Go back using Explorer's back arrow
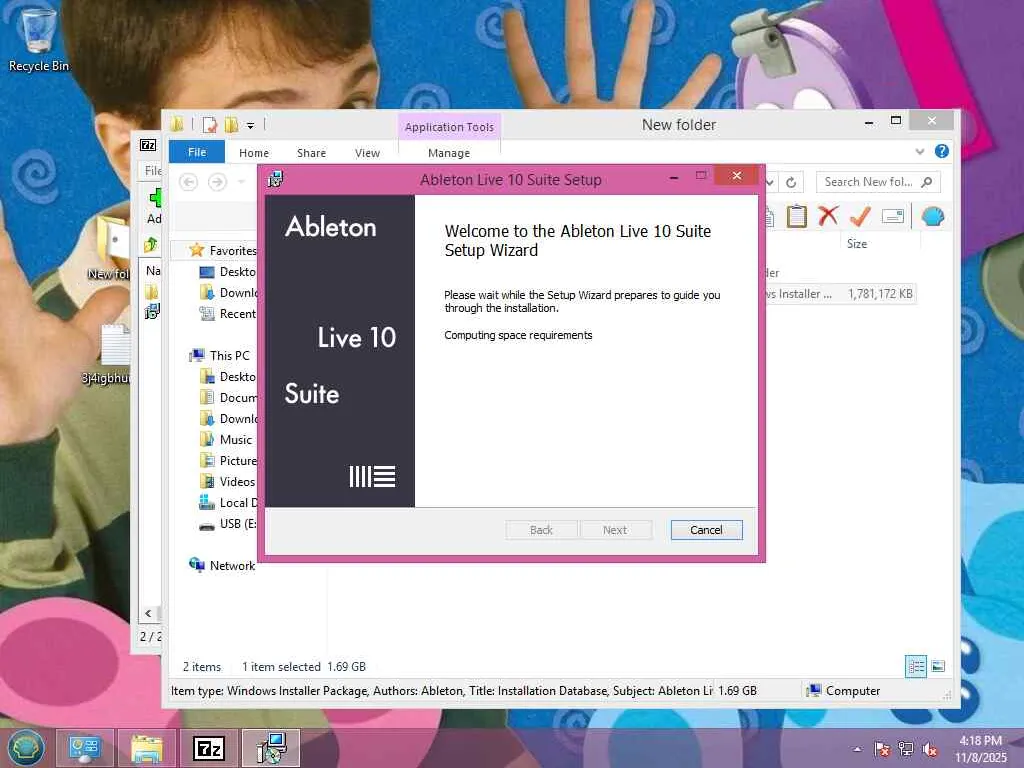Image resolution: width=1024 pixels, height=768 pixels. click(x=189, y=182)
